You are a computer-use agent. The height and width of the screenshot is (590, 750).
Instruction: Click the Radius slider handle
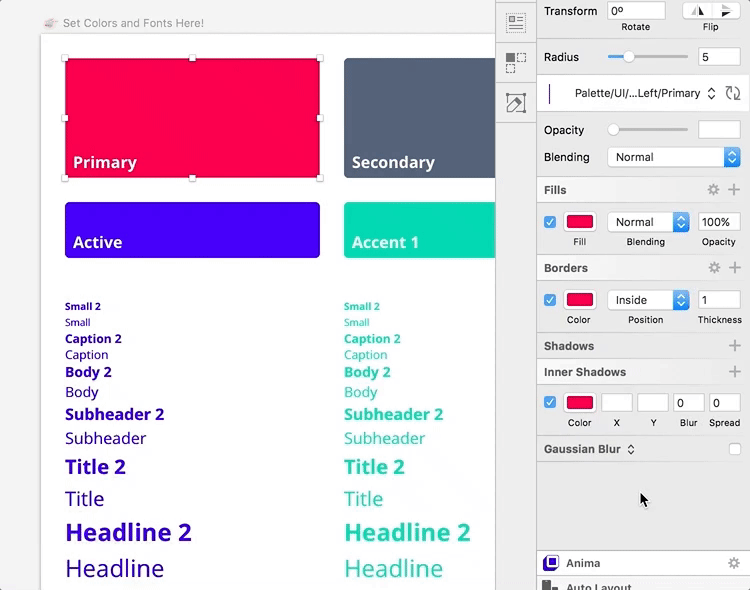coord(629,57)
